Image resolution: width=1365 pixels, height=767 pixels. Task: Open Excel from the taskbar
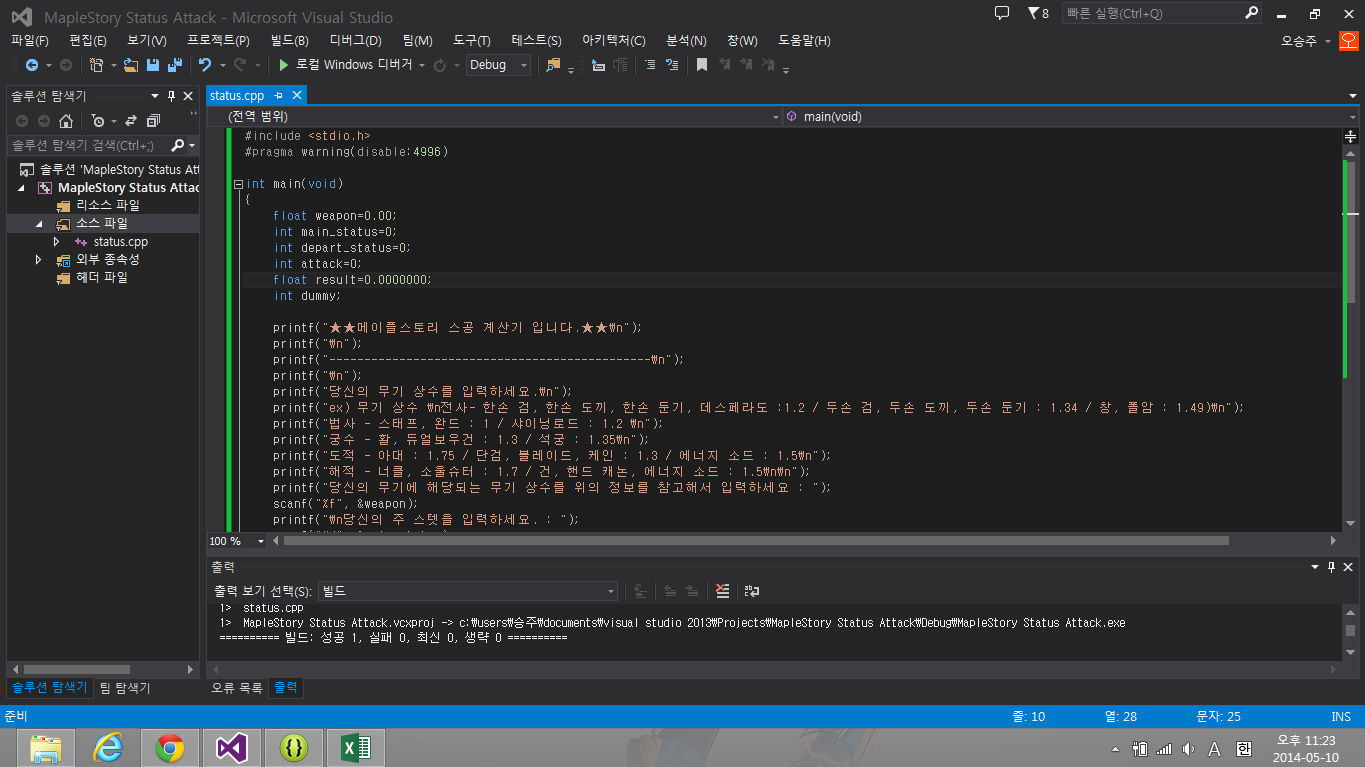click(356, 748)
